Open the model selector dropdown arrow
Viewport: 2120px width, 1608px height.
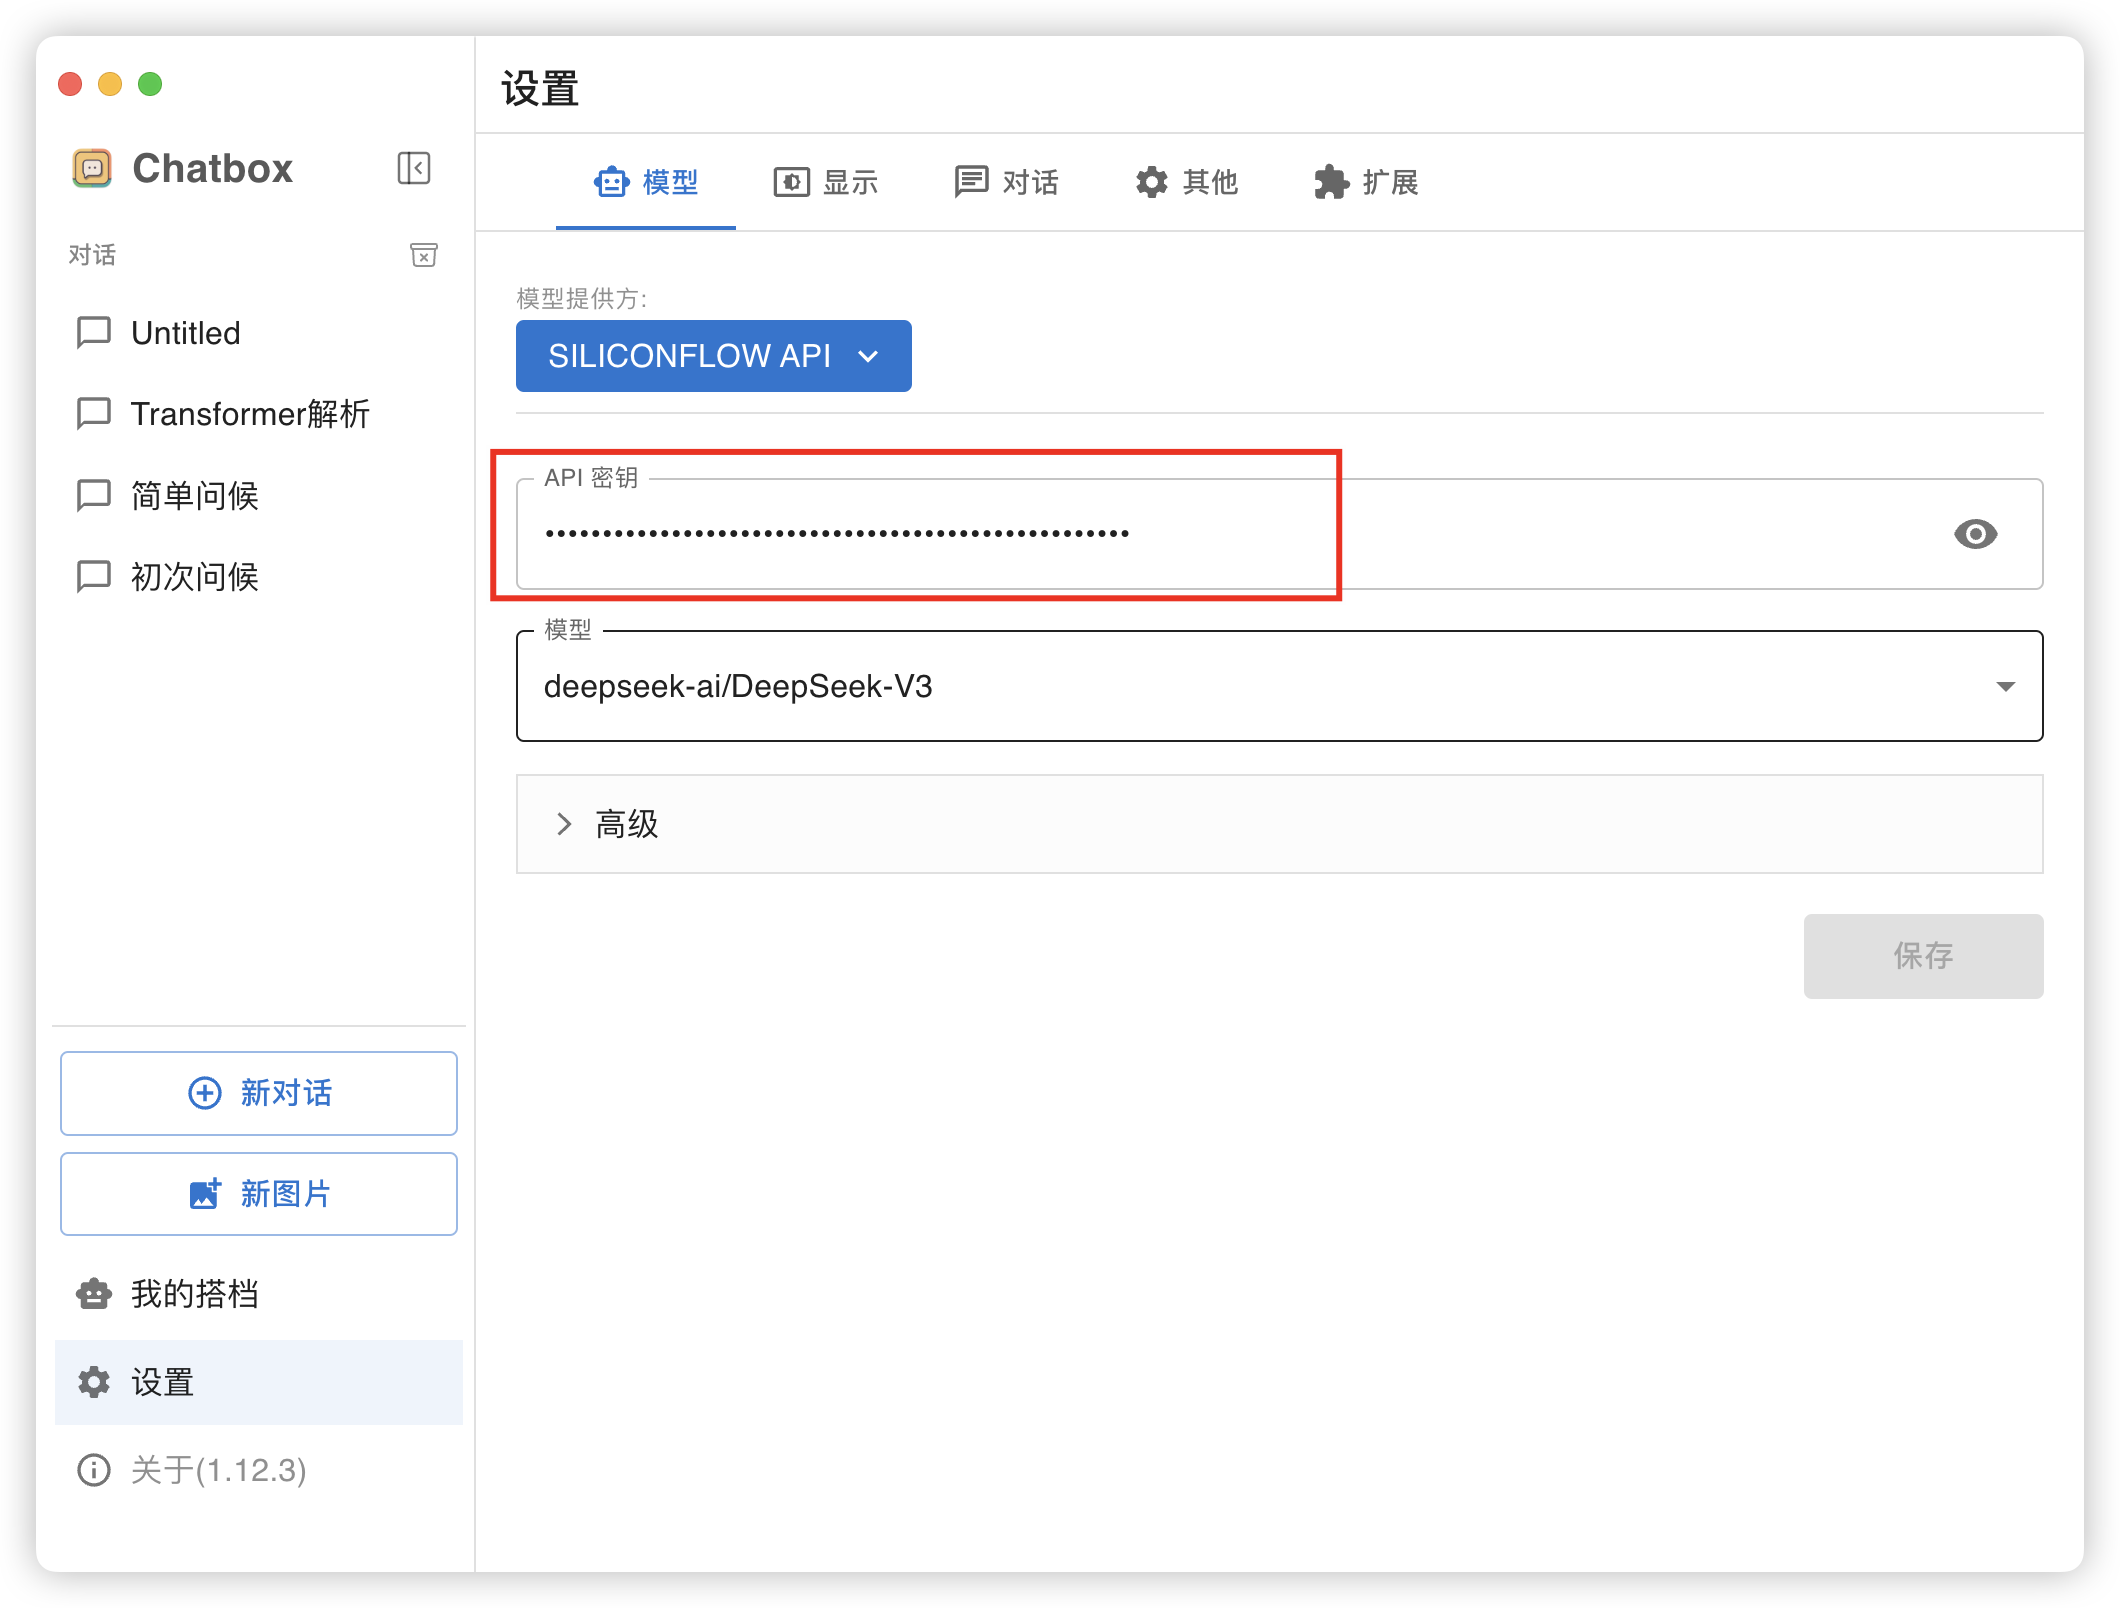2004,686
